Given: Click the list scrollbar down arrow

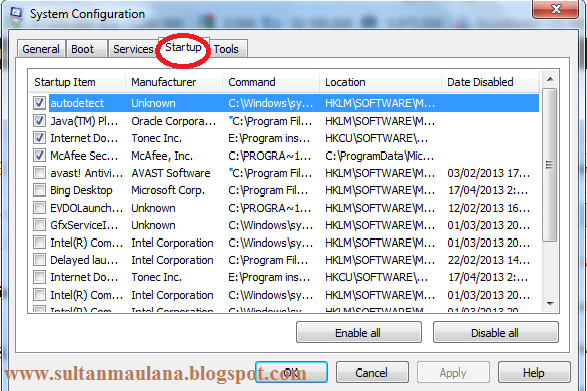Looking at the screenshot, I should tap(550, 304).
